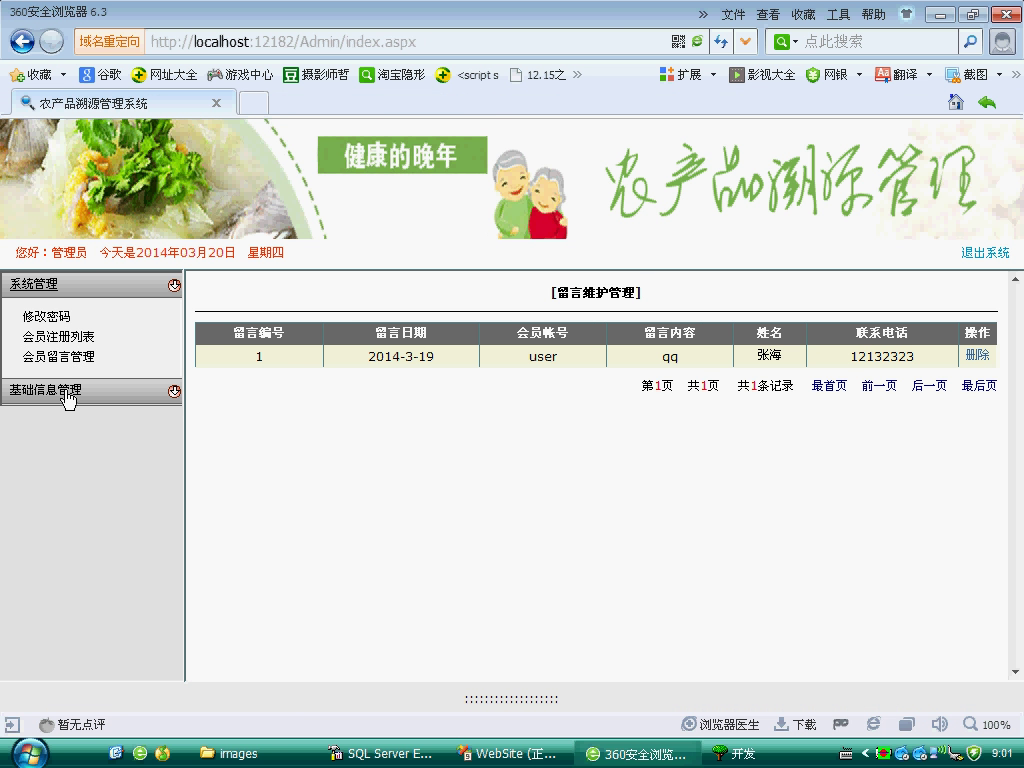Click the 截图 screenshot tool
This screenshot has height=768, width=1024.
(x=967, y=75)
